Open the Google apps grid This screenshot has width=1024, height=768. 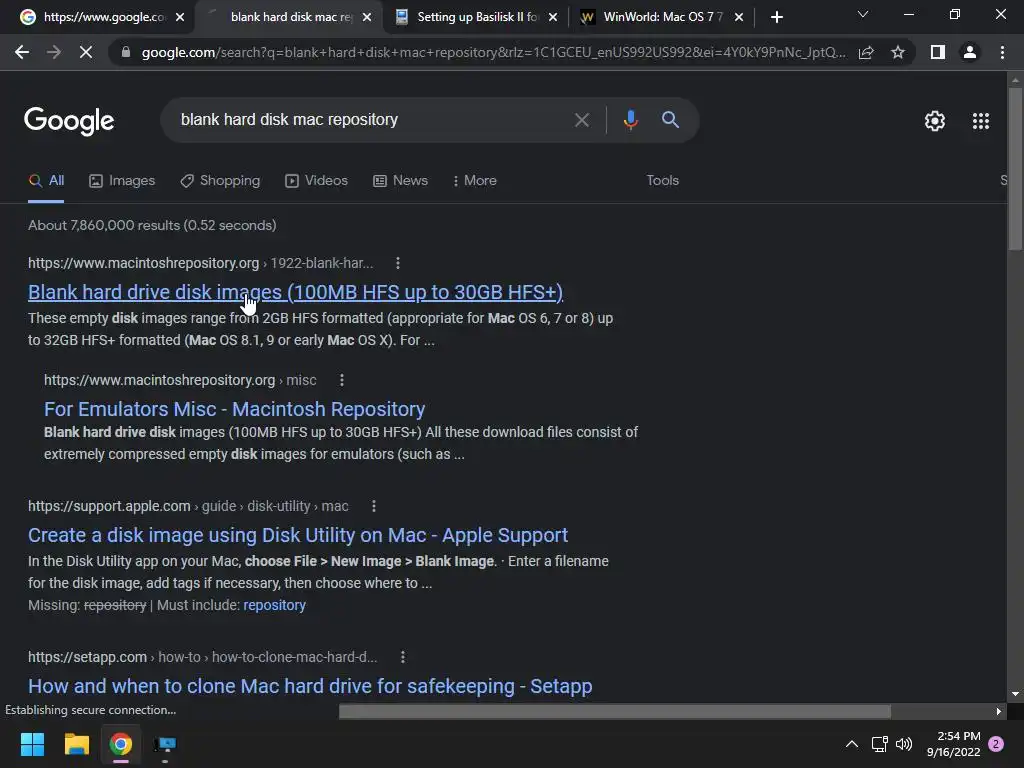tap(981, 121)
